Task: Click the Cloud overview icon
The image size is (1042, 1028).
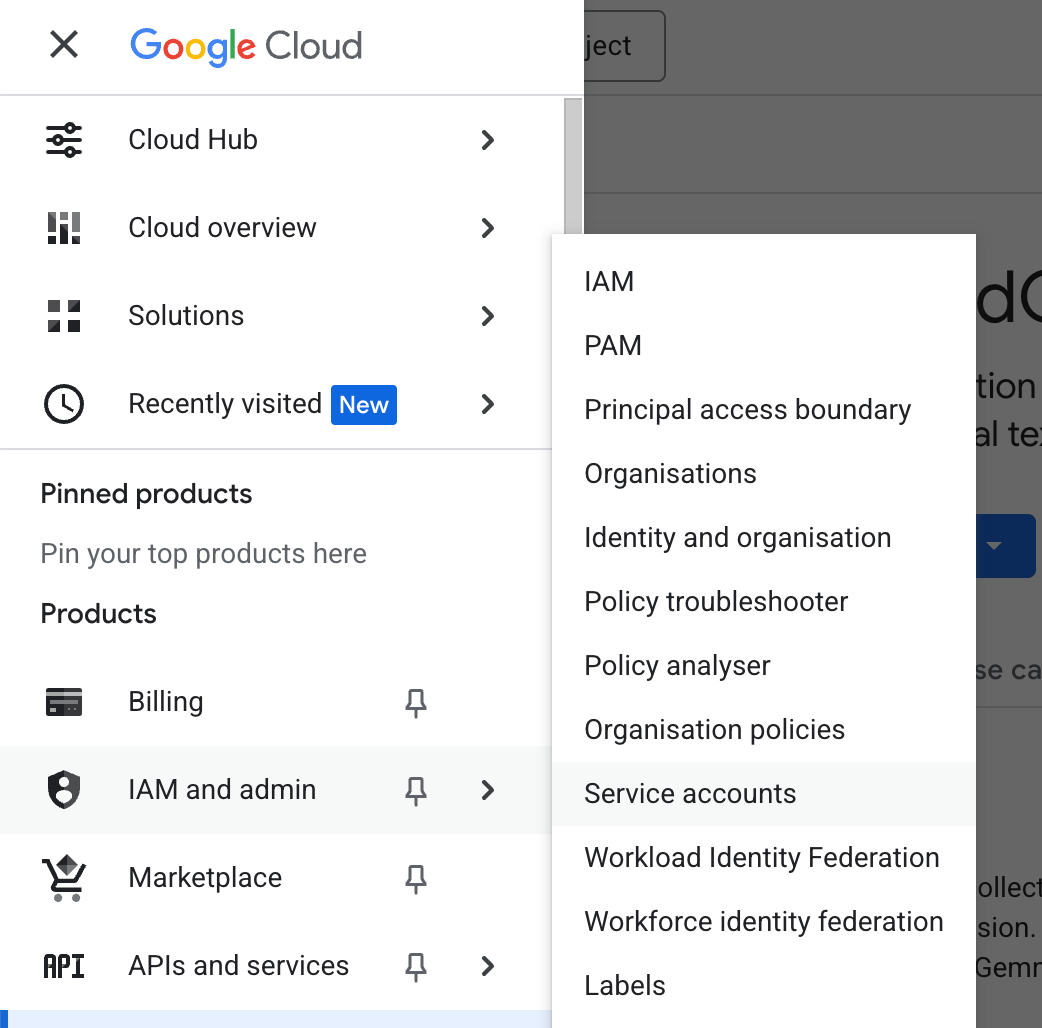Action: click(x=64, y=228)
